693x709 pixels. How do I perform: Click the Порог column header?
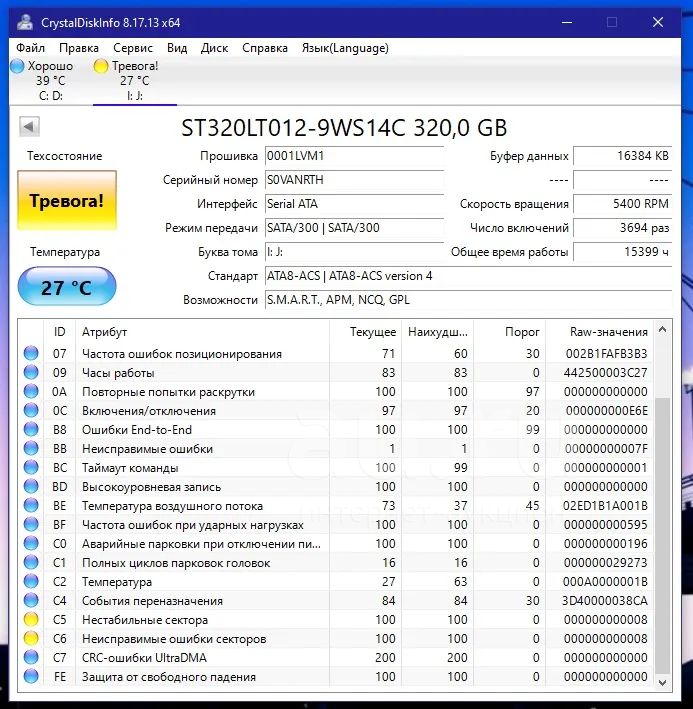click(x=509, y=332)
